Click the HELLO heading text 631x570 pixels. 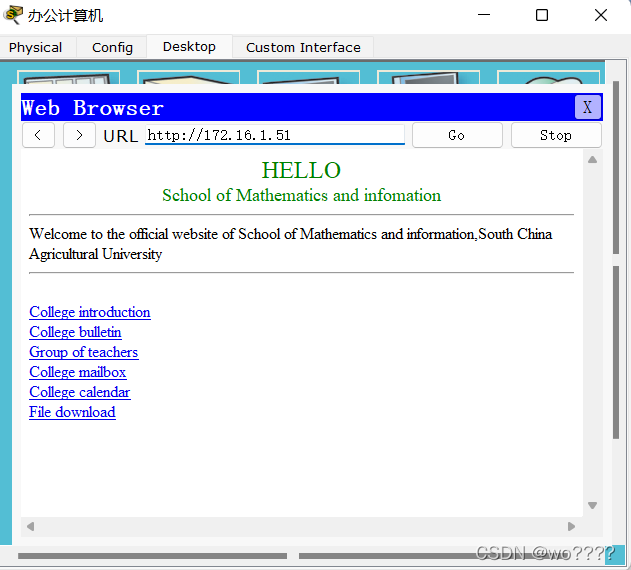point(301,170)
